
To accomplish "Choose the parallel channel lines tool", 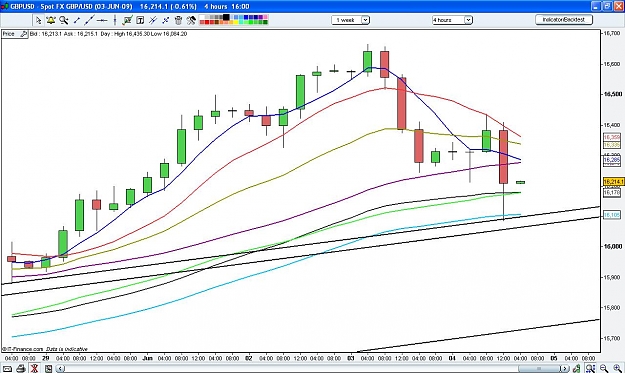I will click(x=153, y=20).
